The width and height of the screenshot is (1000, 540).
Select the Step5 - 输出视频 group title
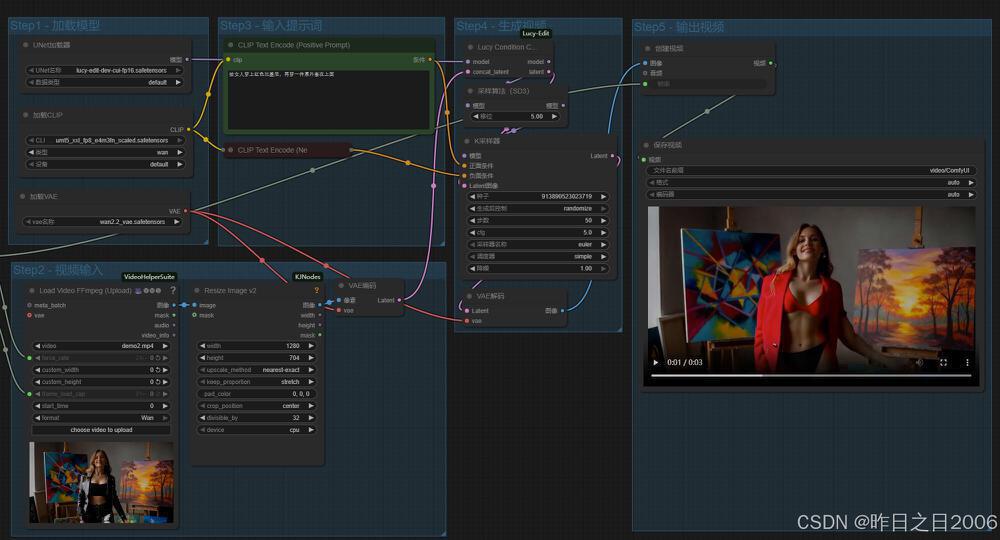pos(679,27)
